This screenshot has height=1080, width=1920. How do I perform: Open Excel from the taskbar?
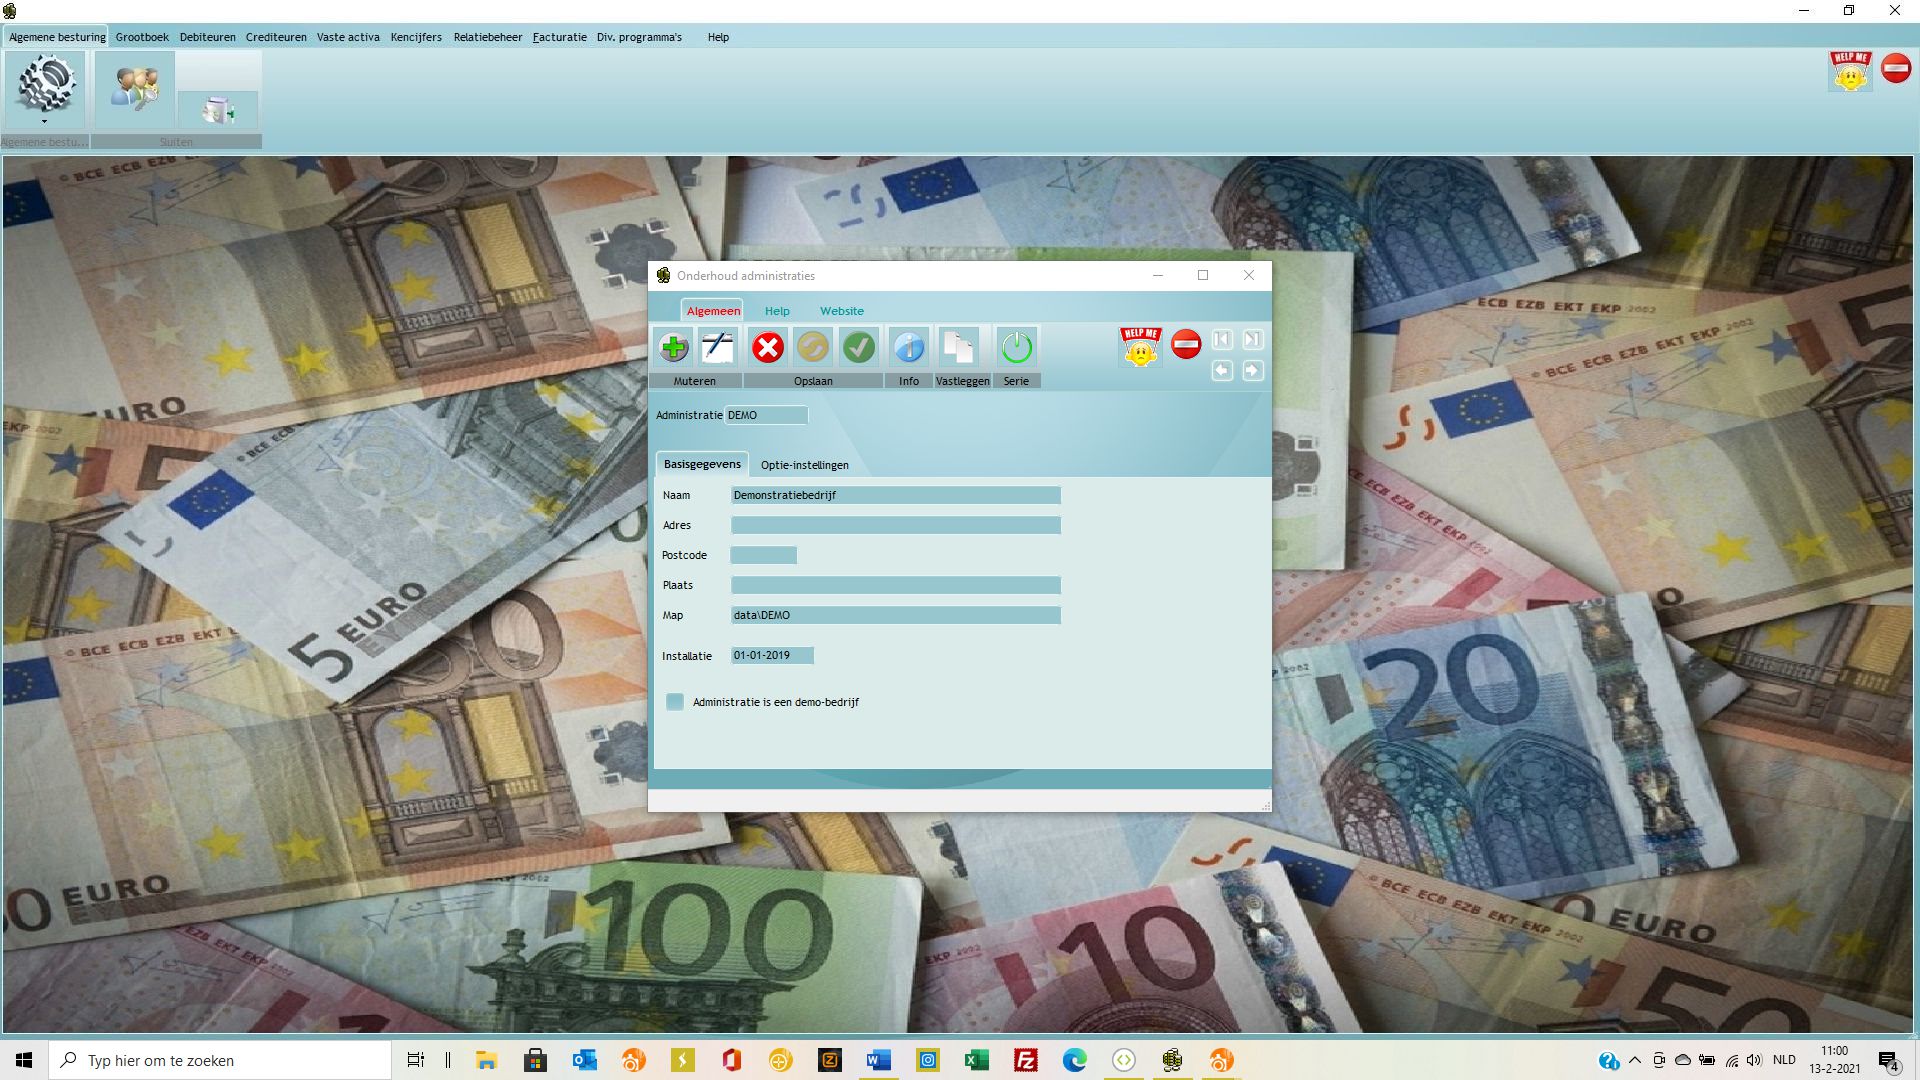point(976,1060)
